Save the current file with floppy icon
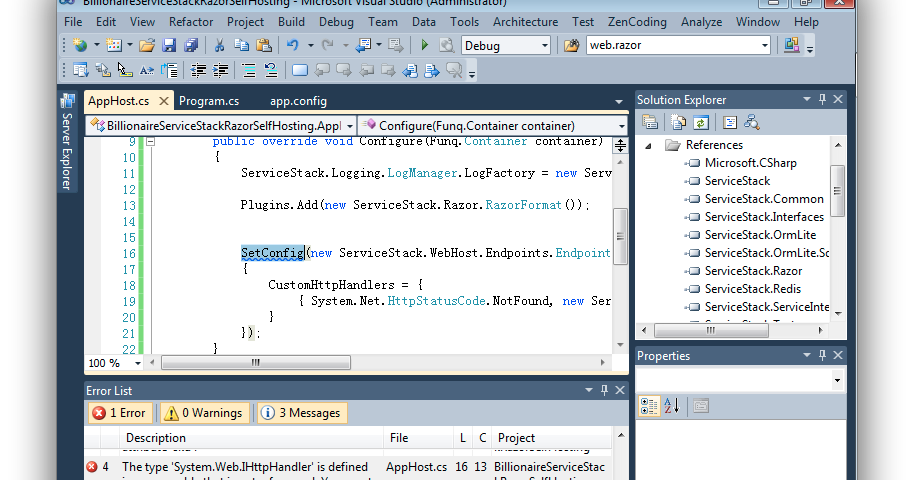The height and width of the screenshot is (480, 914). (169, 45)
